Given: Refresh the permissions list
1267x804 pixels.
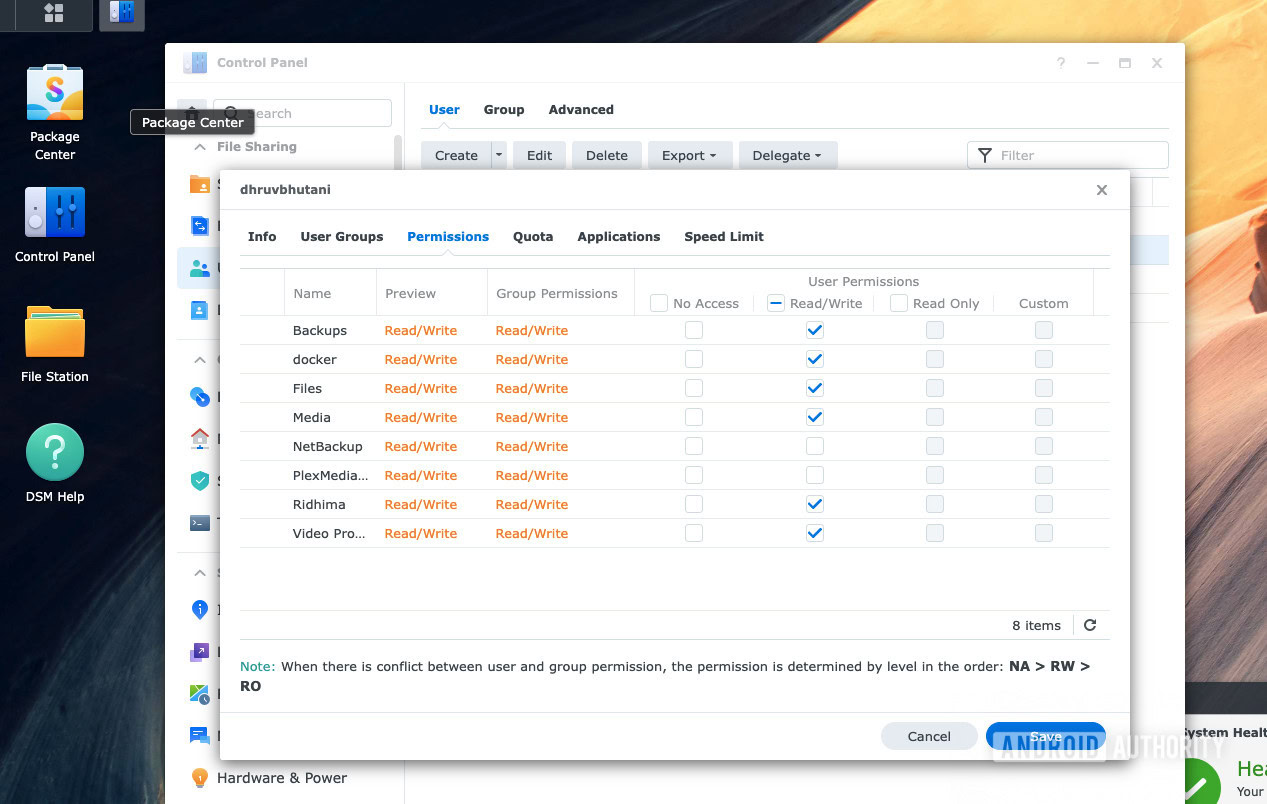Looking at the screenshot, I should pyautogui.click(x=1090, y=625).
